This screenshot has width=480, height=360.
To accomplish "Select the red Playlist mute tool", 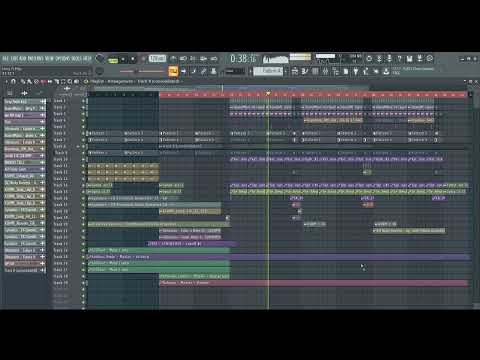I will (x=44, y=81).
